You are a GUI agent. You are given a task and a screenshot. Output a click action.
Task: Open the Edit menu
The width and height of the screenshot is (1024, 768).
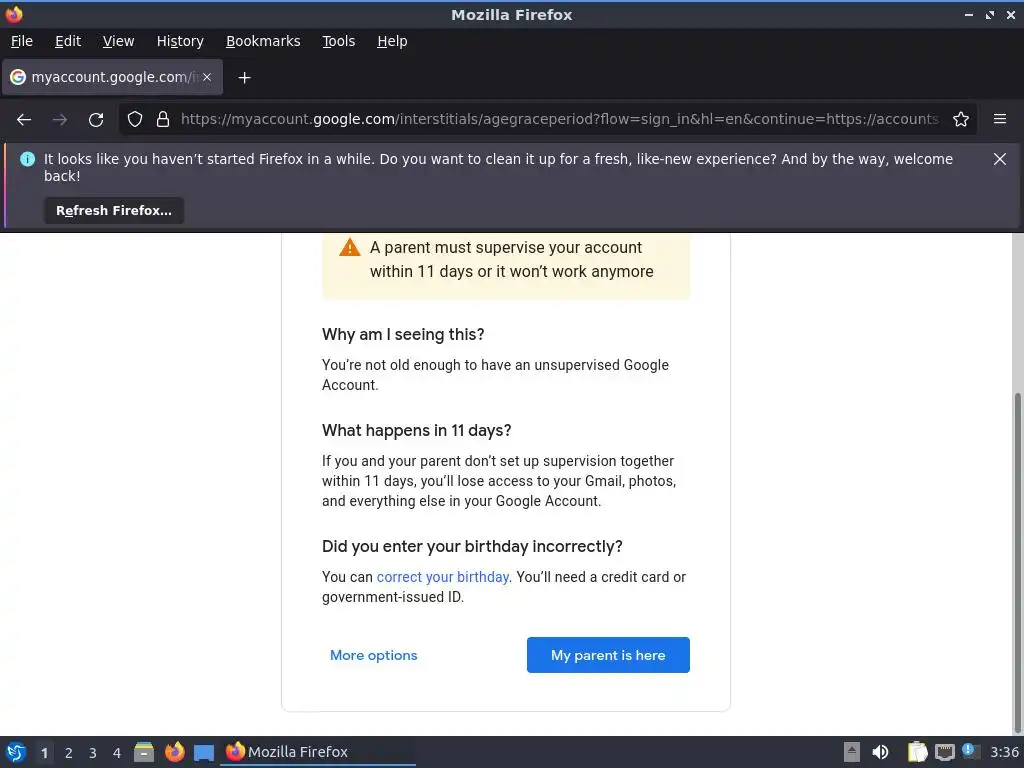click(68, 41)
